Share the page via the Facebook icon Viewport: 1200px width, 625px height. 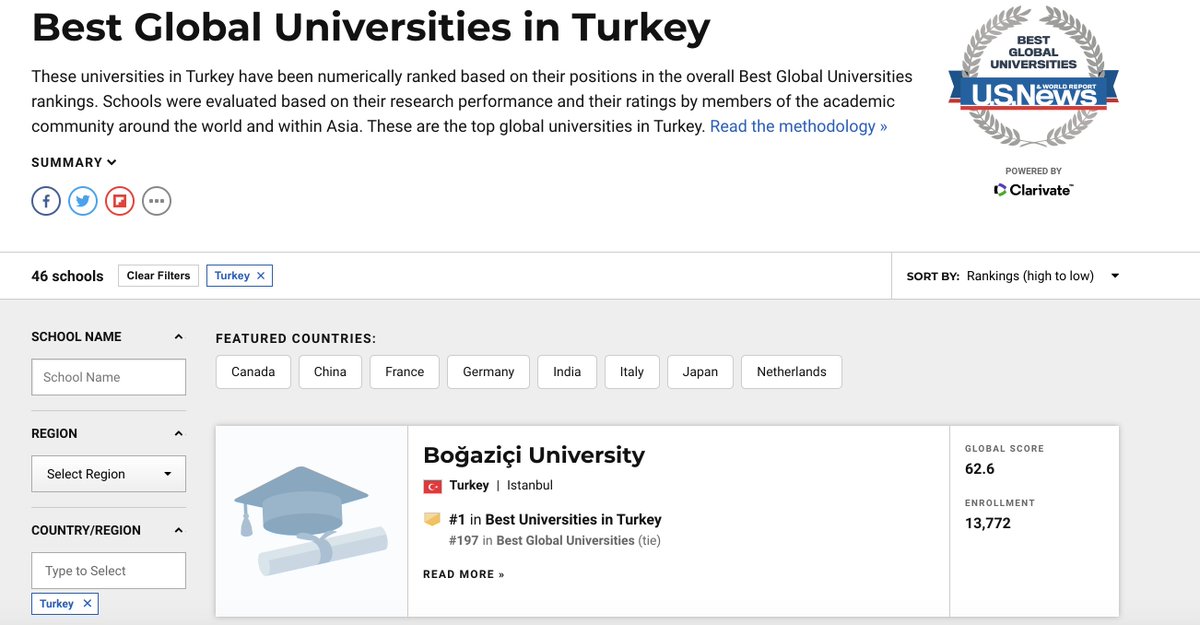pyautogui.click(x=46, y=200)
